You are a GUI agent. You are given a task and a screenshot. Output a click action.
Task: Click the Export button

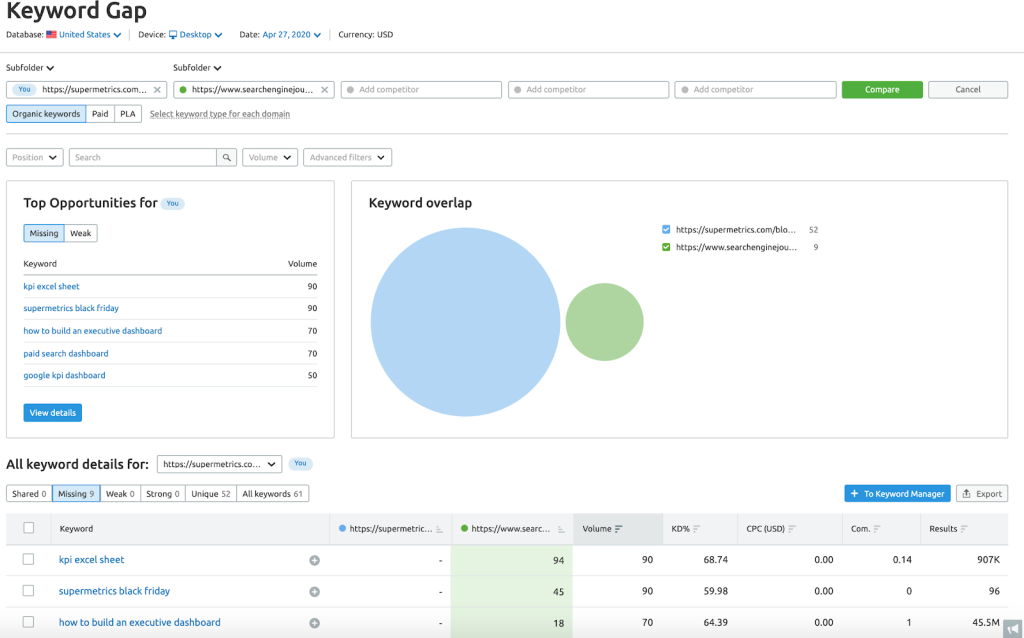[x=982, y=494]
